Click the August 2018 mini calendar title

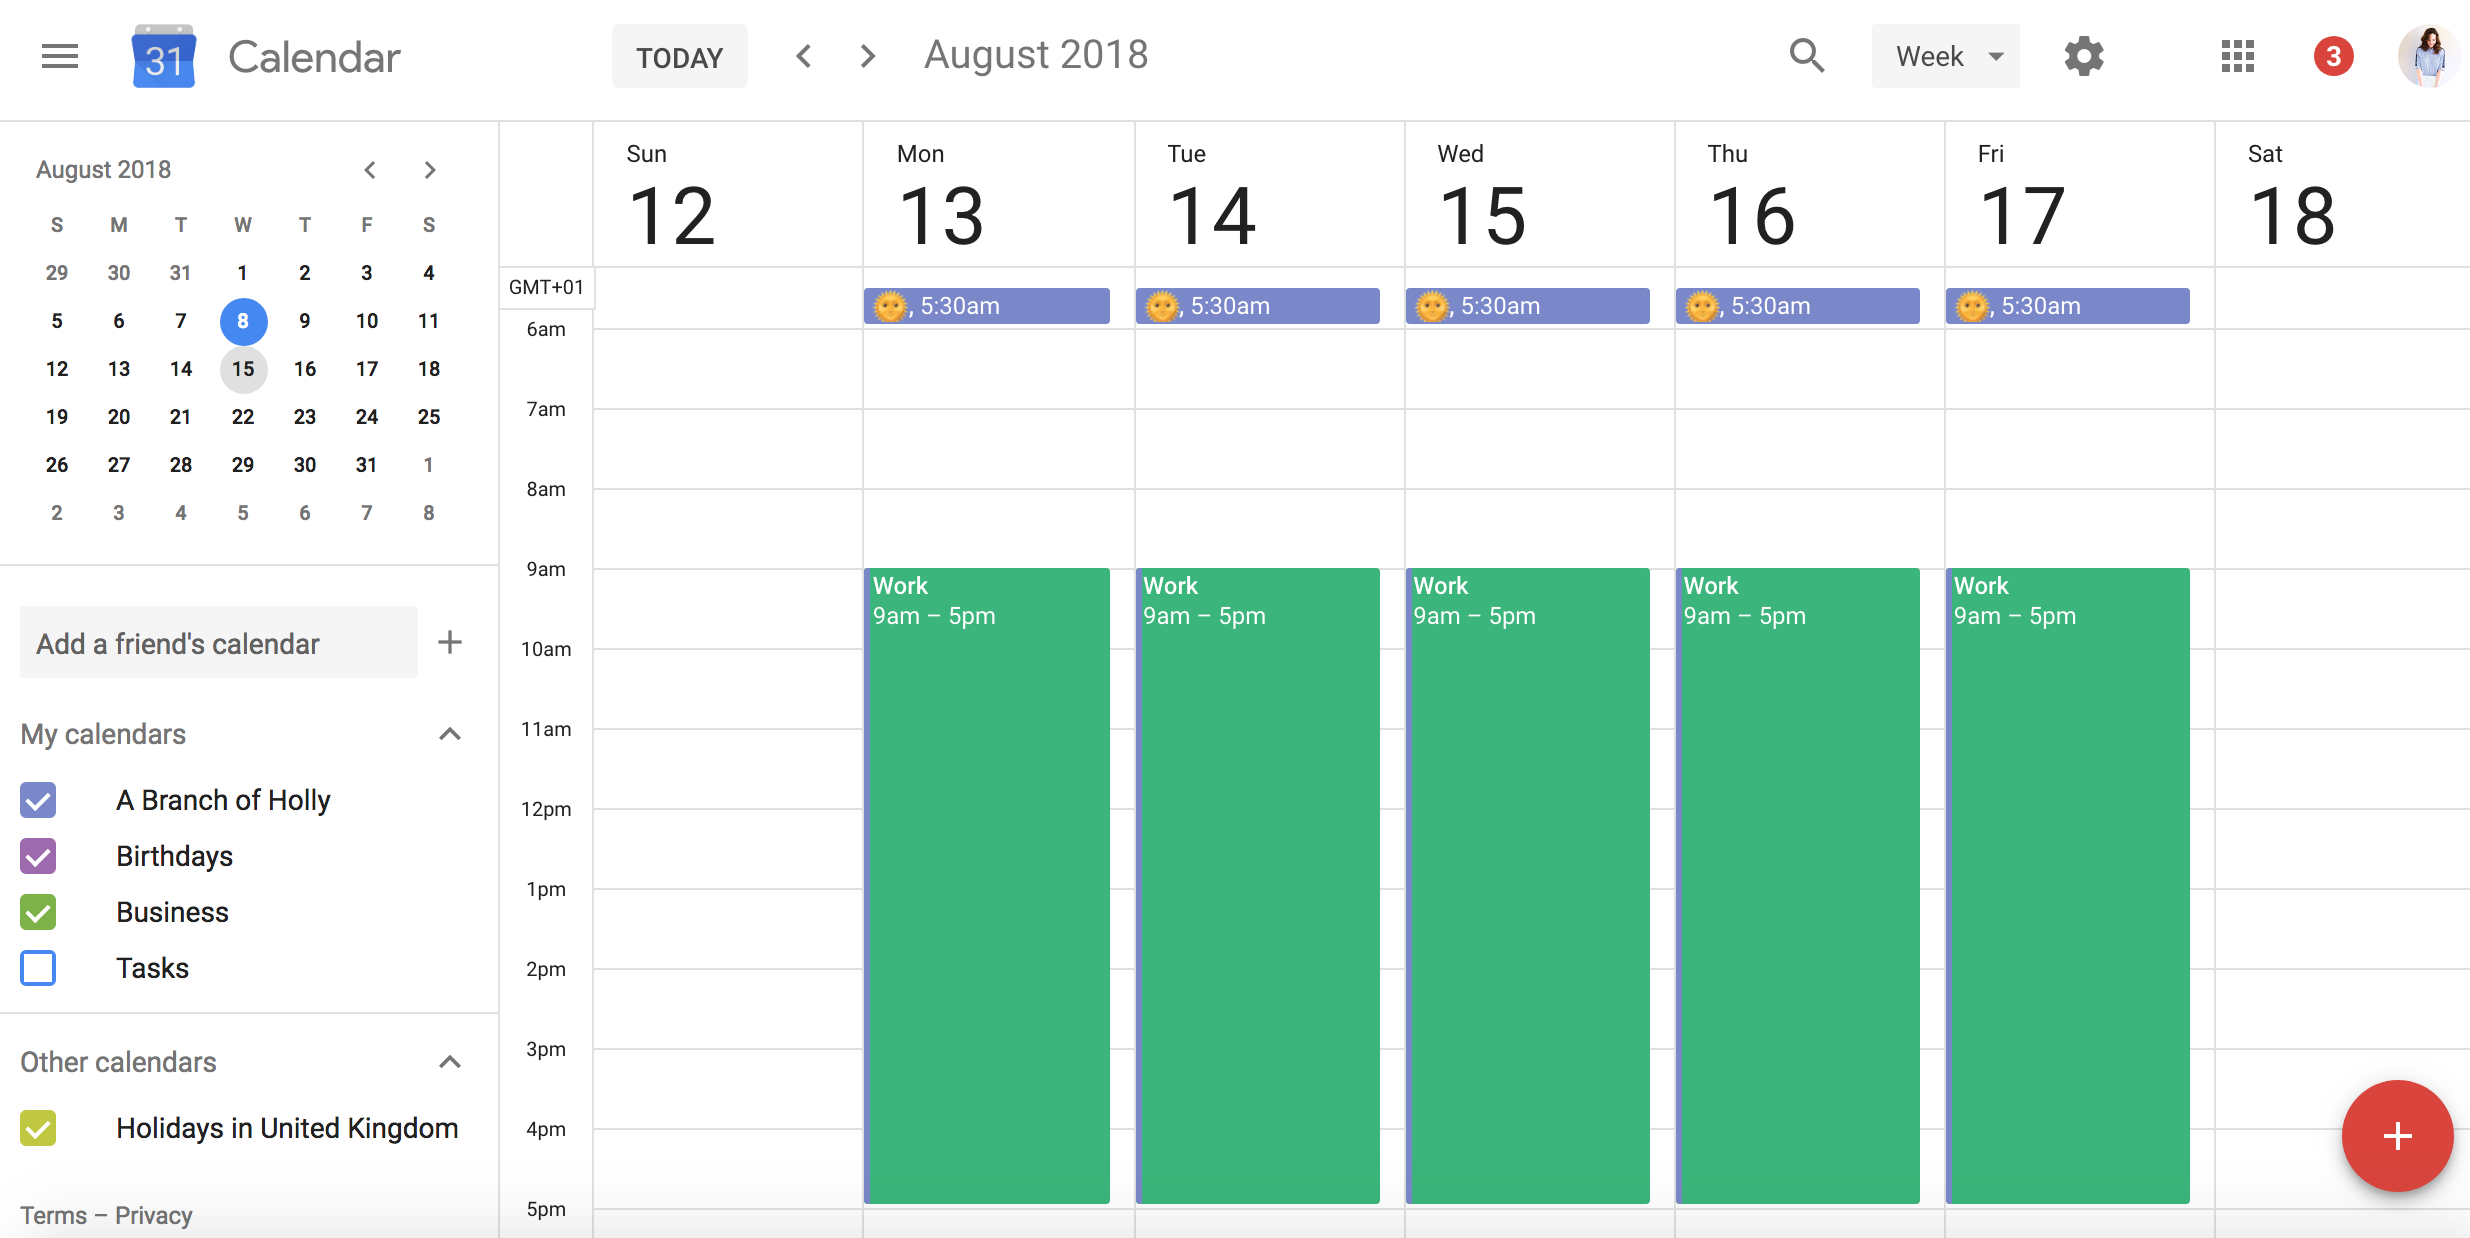pos(104,170)
